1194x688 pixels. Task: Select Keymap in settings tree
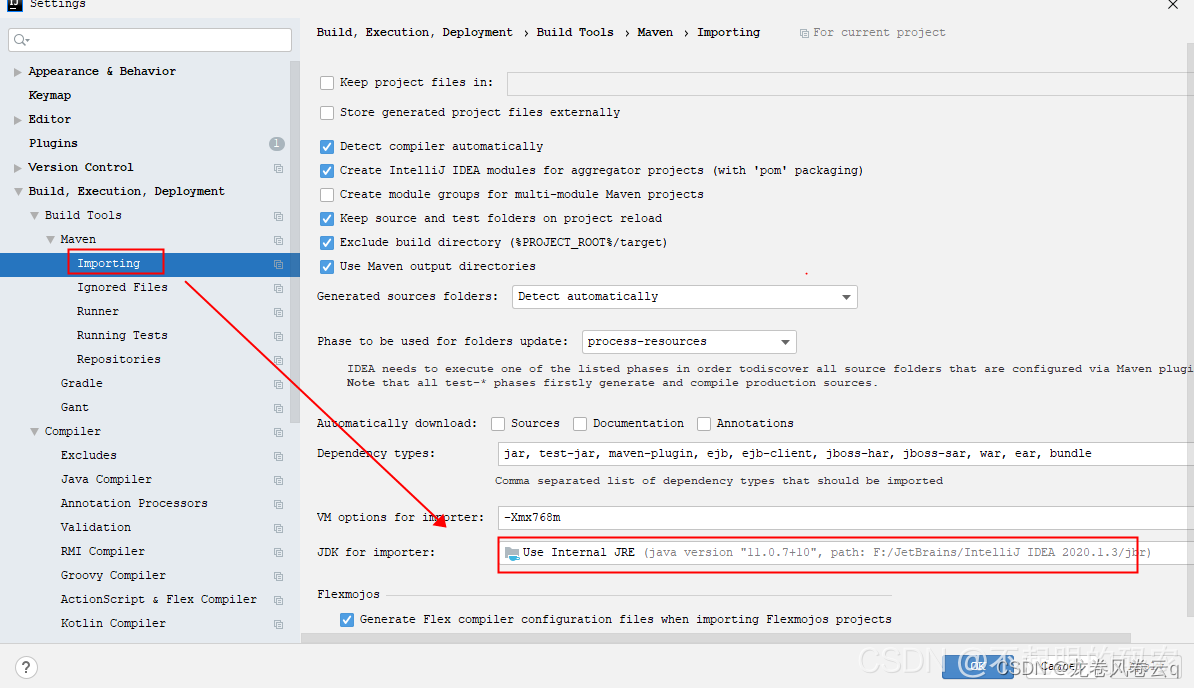tap(49, 95)
